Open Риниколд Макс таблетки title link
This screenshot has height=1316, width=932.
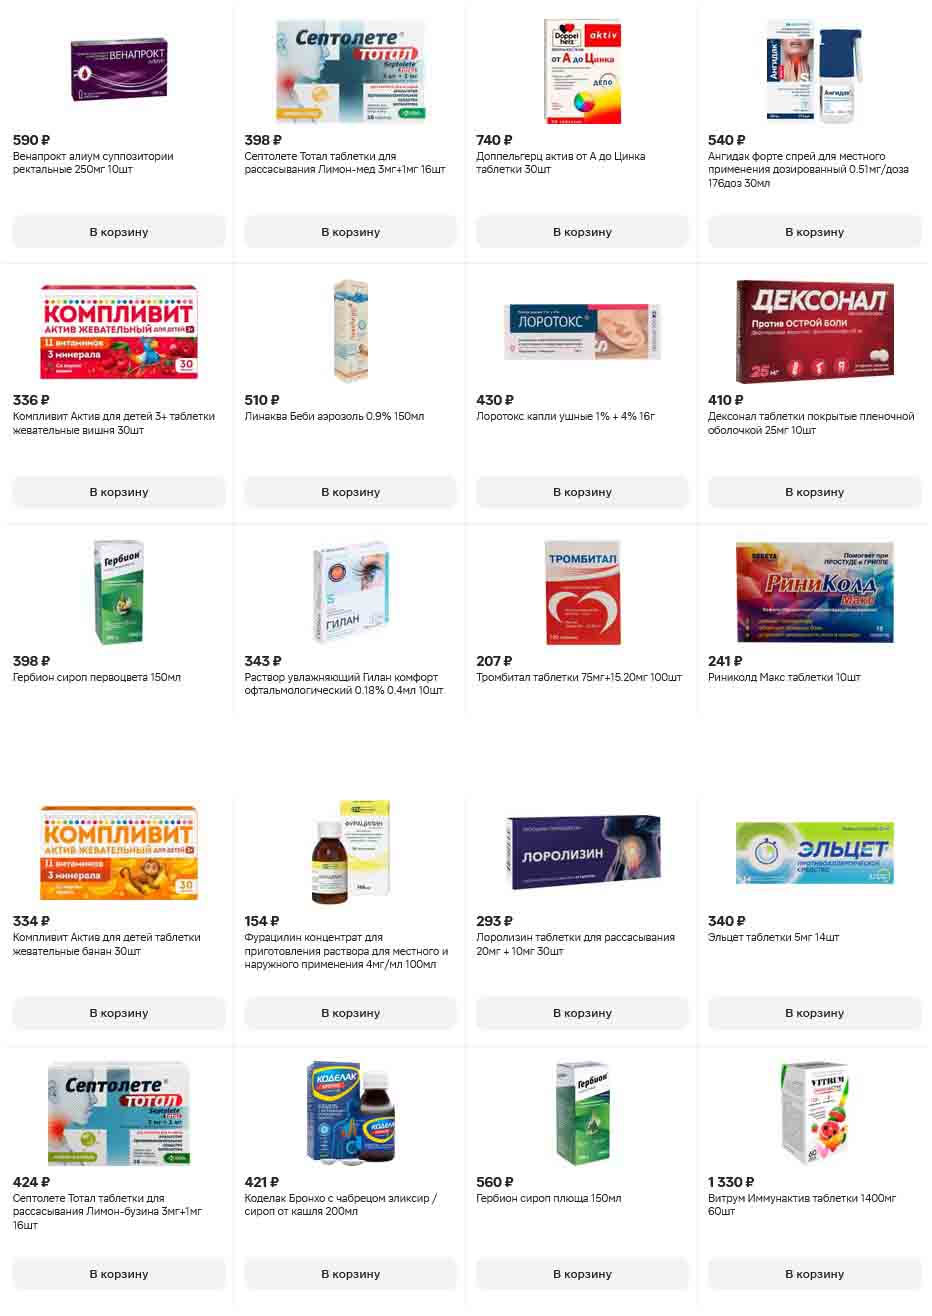pos(784,677)
